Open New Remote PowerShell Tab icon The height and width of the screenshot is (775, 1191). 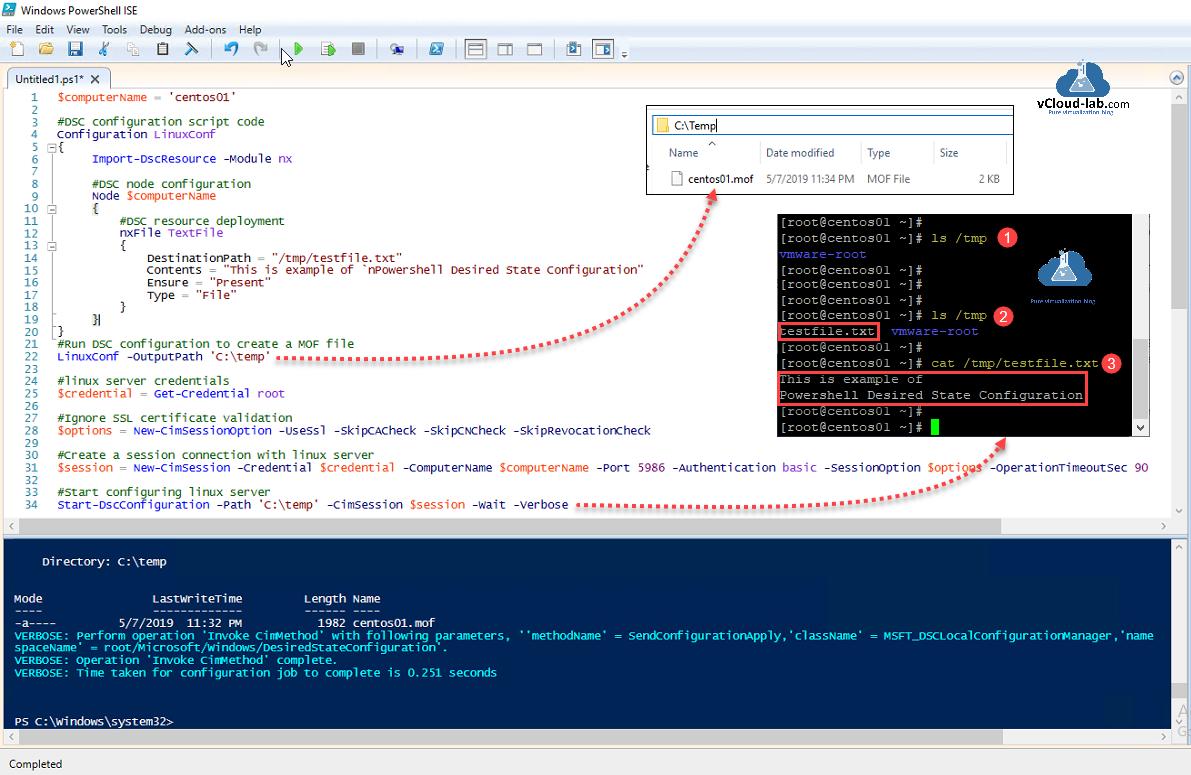(396, 49)
